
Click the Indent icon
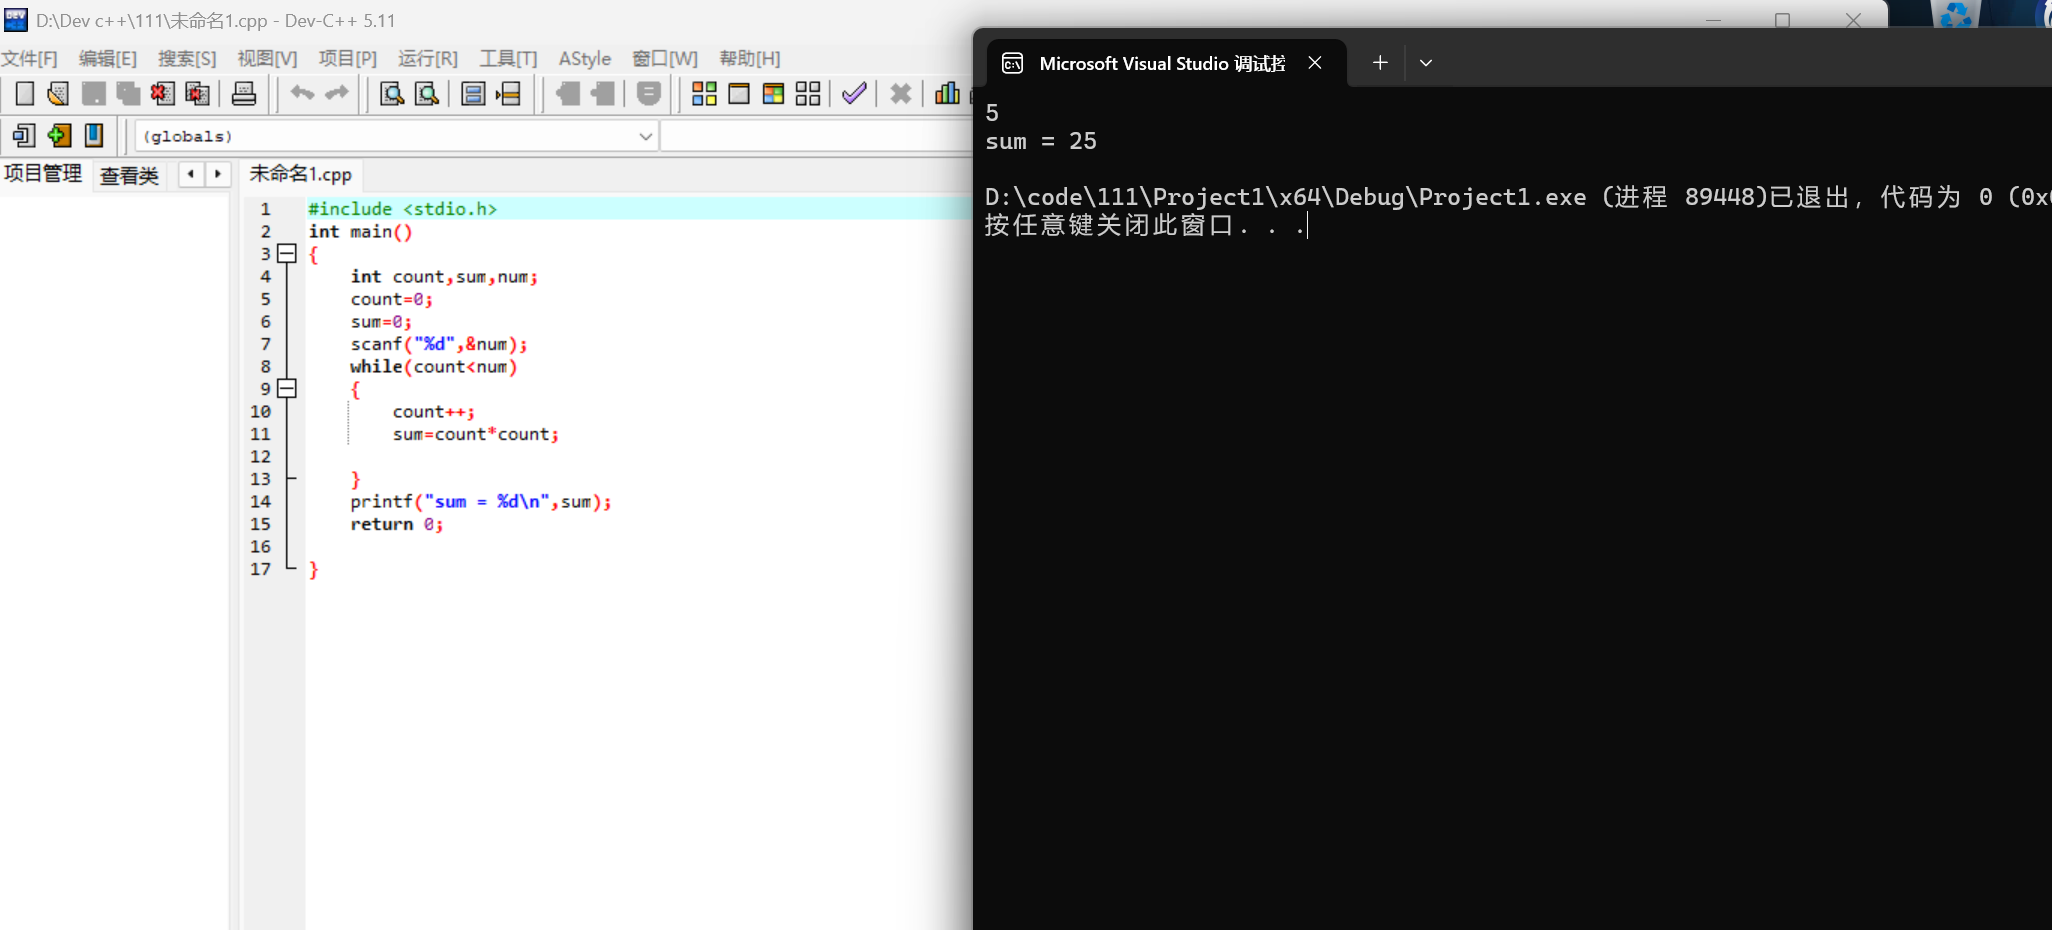(x=568, y=94)
